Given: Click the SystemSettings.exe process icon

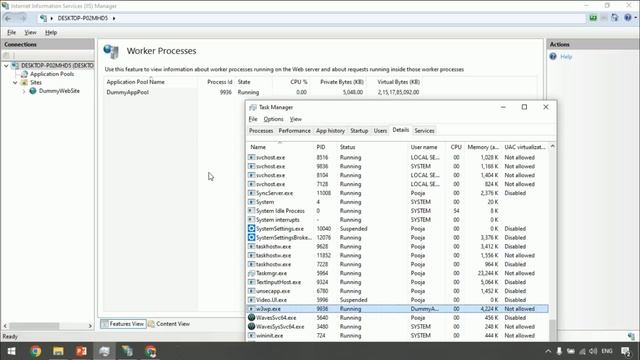Looking at the screenshot, I should [x=251, y=229].
